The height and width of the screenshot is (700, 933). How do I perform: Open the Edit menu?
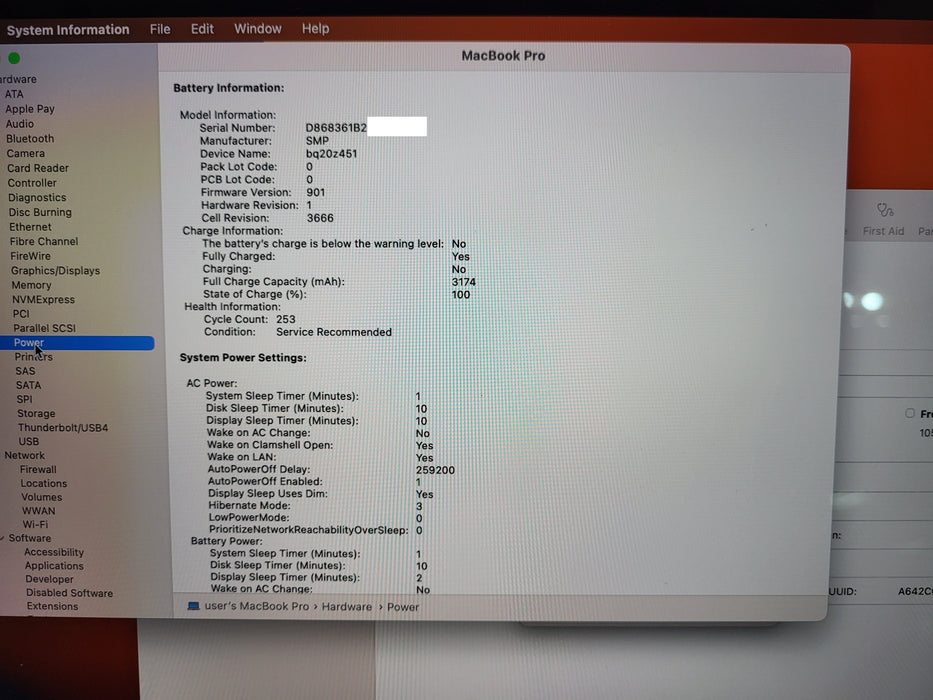click(x=202, y=29)
